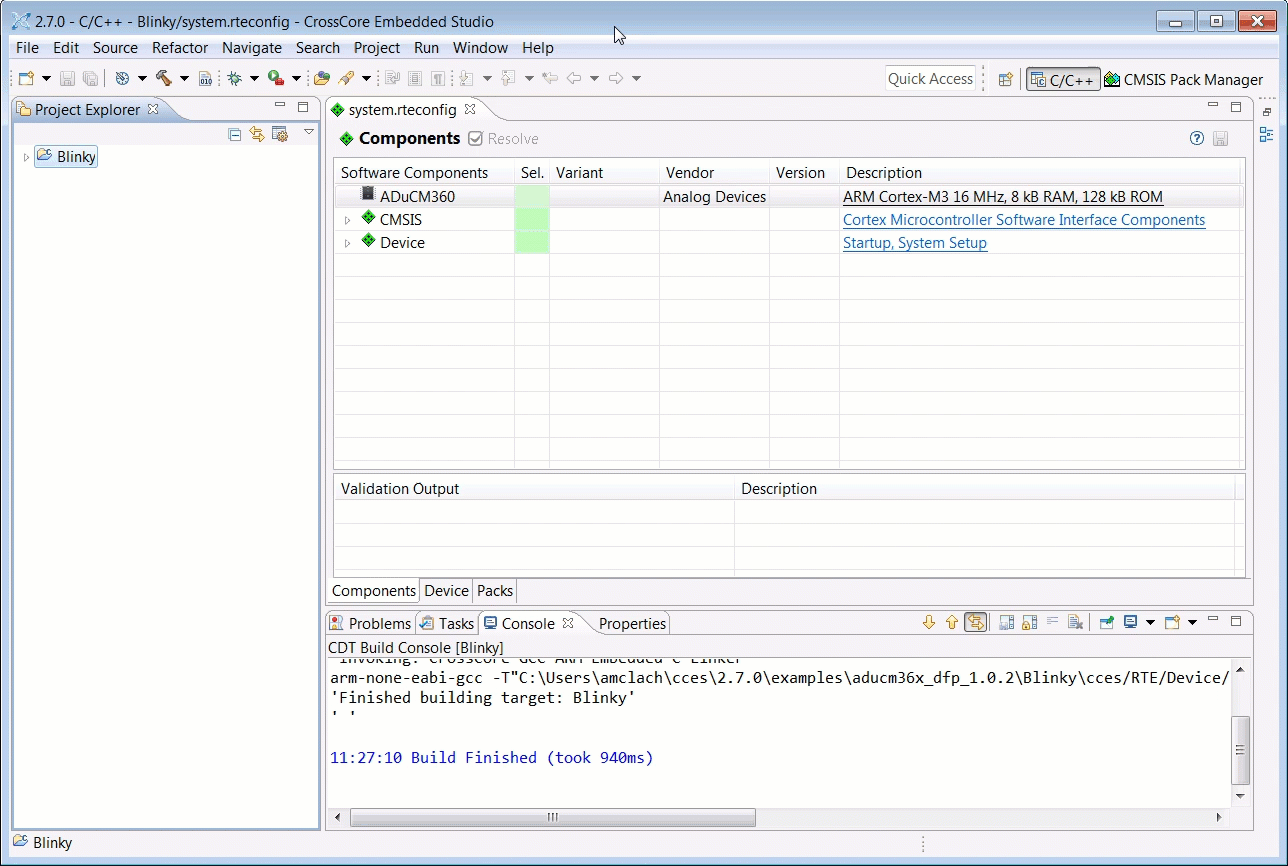1288x866 pixels.
Task: Expand the Device component row
Action: (x=347, y=243)
